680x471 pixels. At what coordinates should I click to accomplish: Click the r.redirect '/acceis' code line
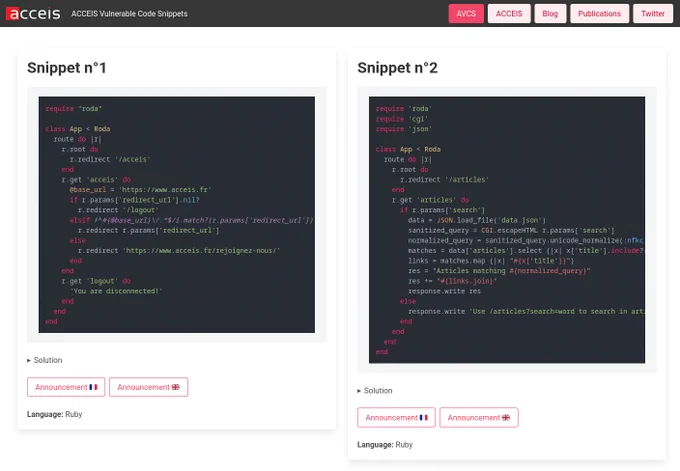110,159
